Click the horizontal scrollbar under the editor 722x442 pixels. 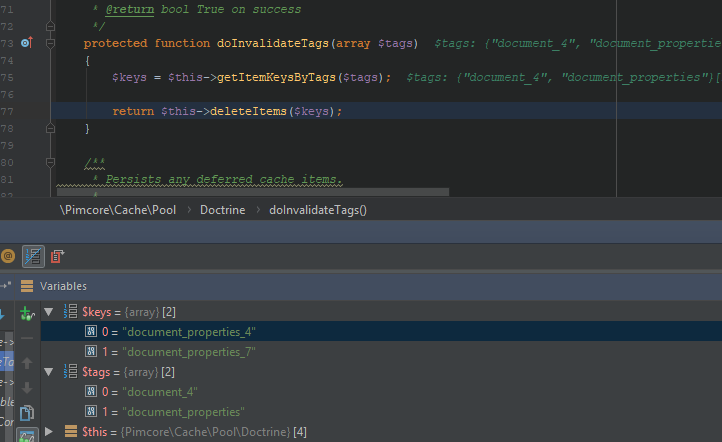tap(252, 192)
